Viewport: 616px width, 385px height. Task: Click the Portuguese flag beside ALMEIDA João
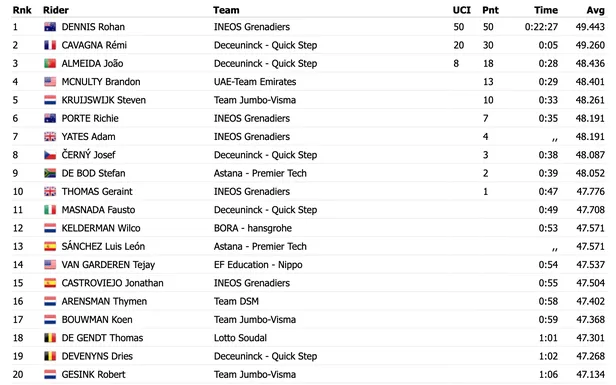(50, 63)
